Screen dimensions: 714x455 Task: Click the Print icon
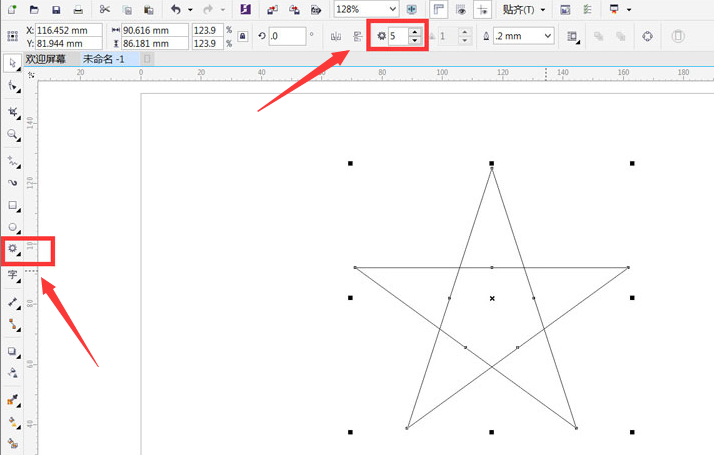tap(78, 9)
